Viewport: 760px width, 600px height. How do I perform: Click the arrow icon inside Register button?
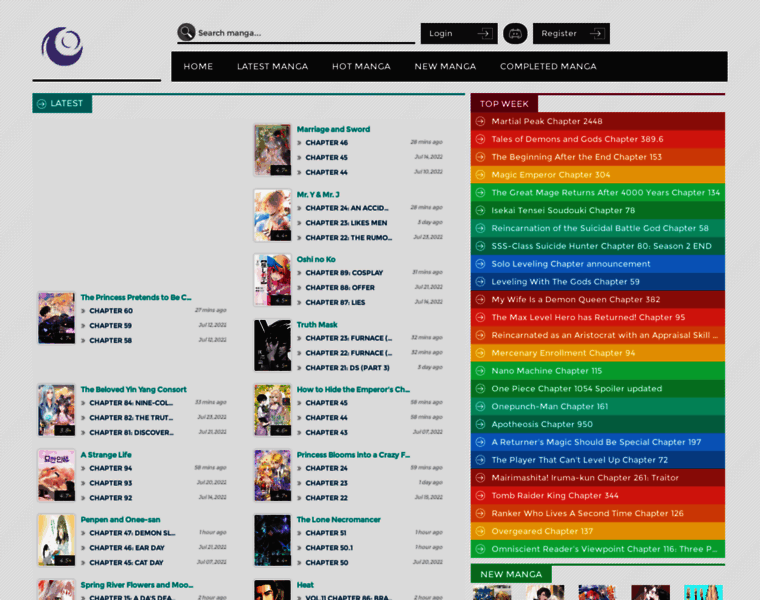(597, 33)
